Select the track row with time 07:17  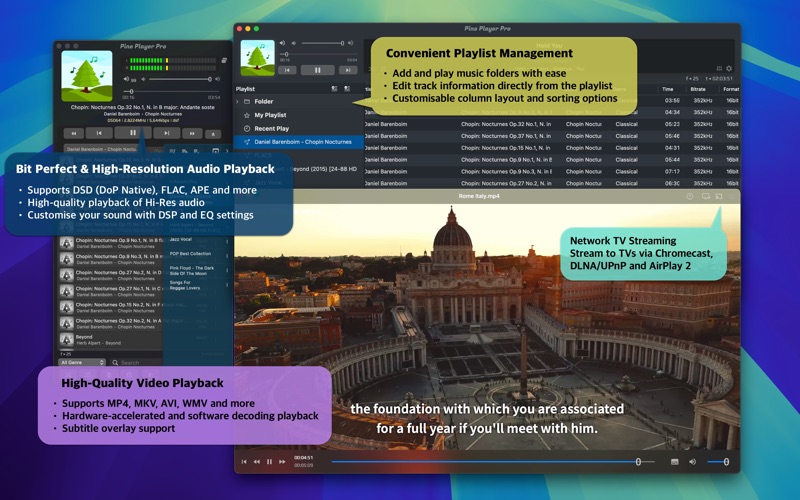[x=552, y=171]
